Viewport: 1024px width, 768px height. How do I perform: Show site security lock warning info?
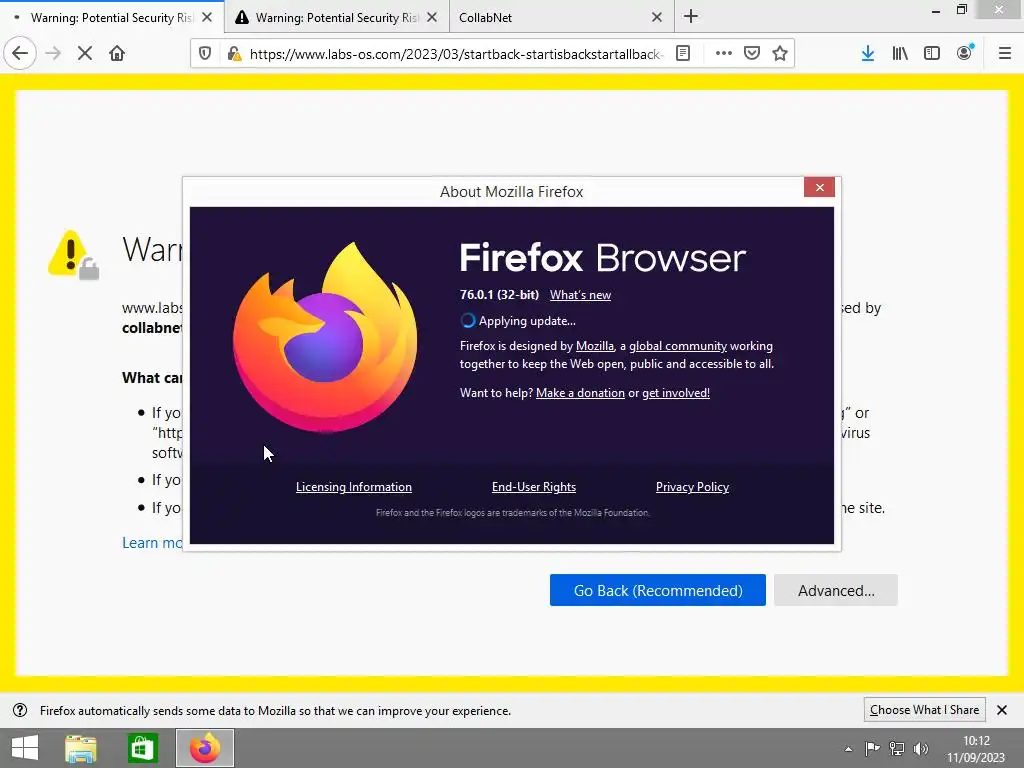234,54
